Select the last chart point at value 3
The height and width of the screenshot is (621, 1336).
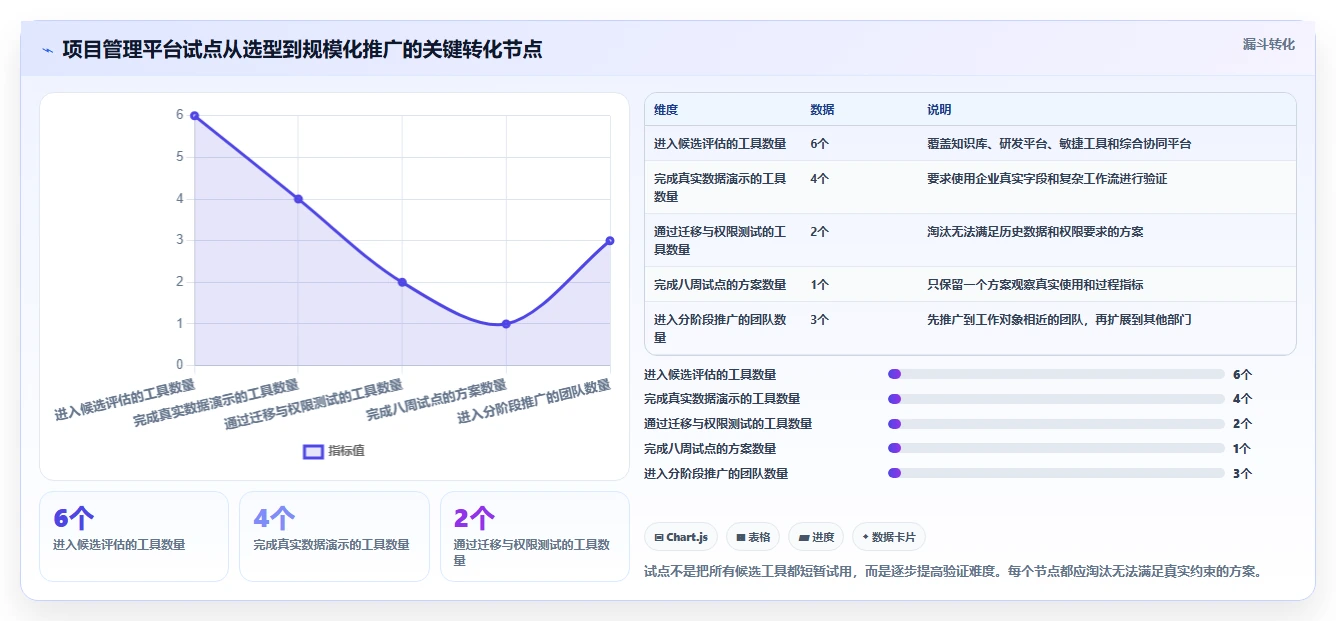[x=610, y=241]
